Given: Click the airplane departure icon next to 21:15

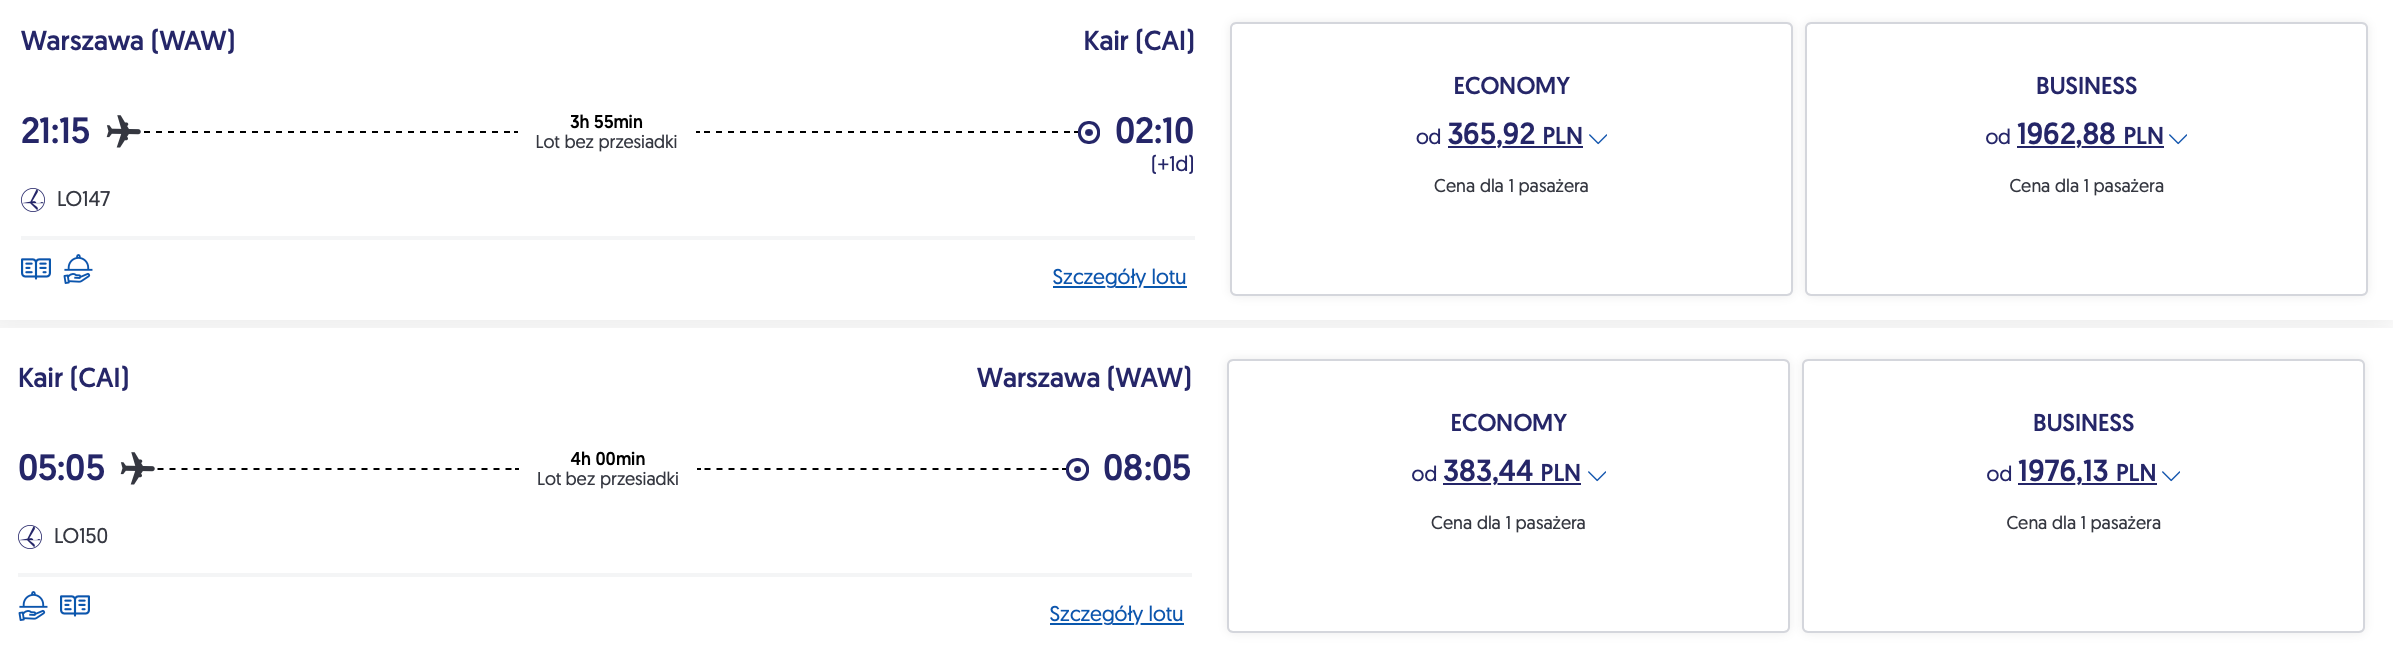Looking at the screenshot, I should click(123, 131).
